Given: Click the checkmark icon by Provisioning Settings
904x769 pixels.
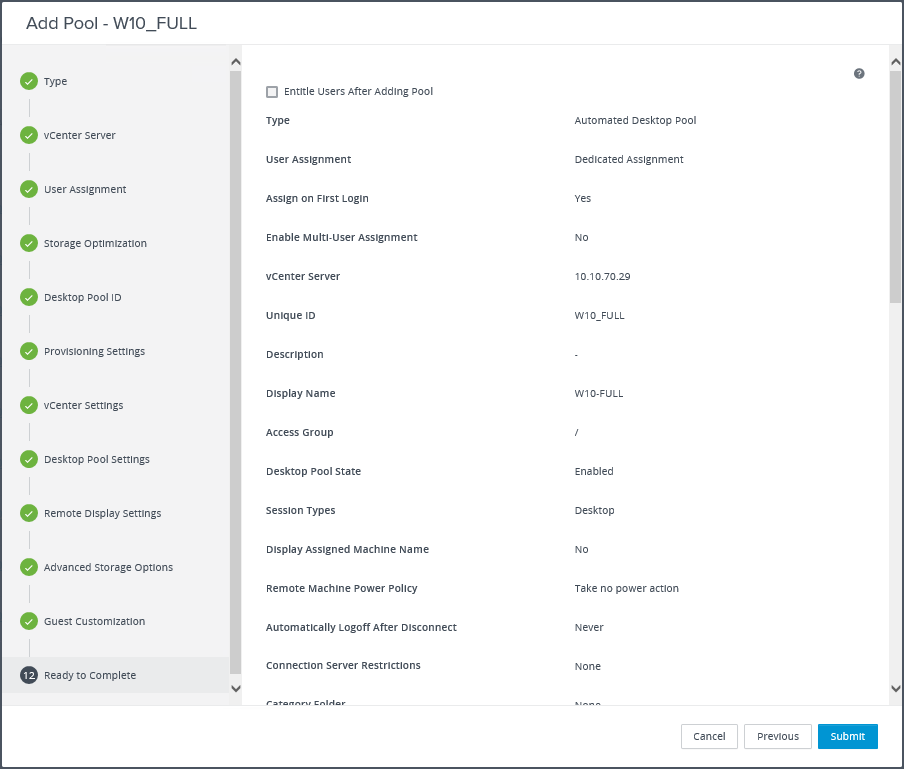Looking at the screenshot, I should [29, 351].
